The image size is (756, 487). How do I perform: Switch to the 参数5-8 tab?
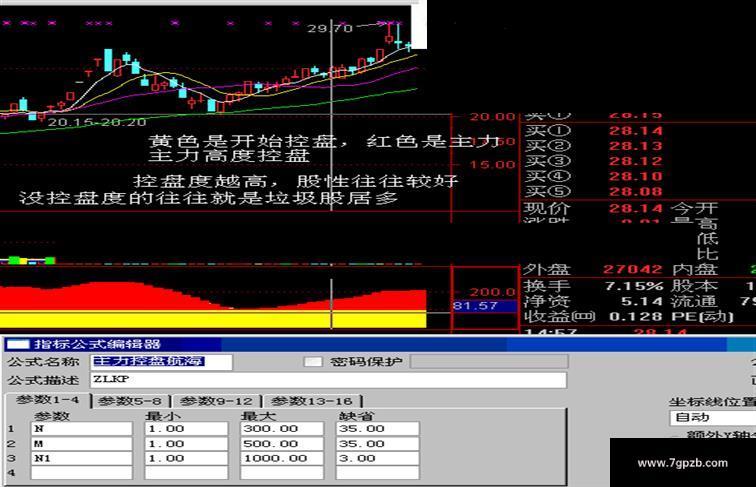point(130,401)
